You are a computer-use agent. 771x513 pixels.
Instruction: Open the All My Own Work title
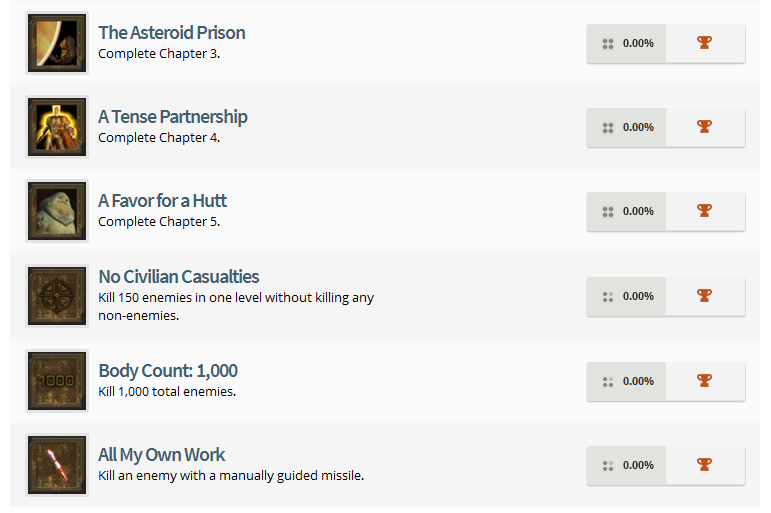(x=161, y=455)
